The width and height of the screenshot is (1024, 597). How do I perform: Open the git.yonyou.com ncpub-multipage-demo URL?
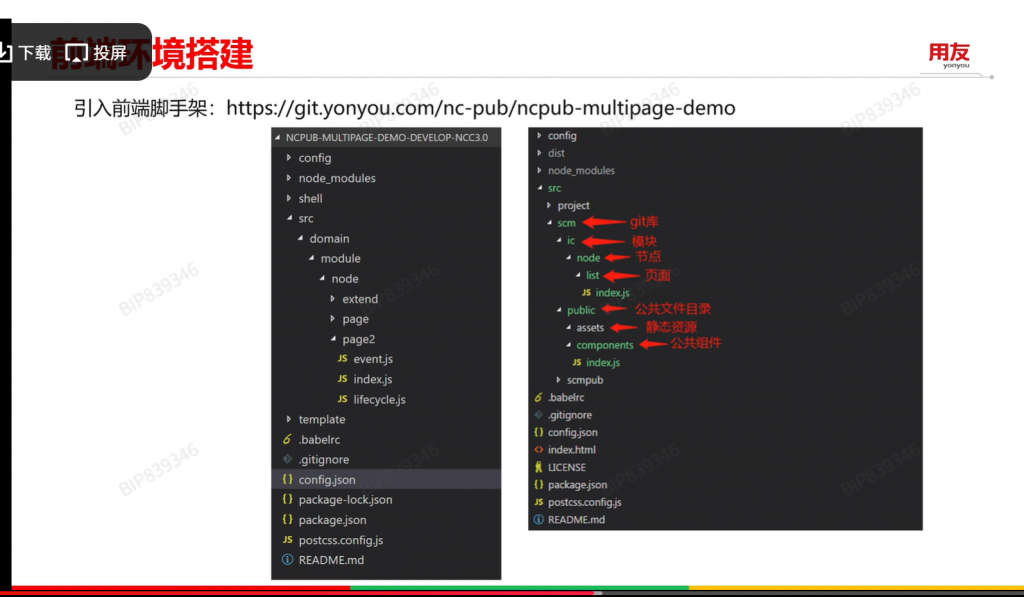(x=480, y=108)
